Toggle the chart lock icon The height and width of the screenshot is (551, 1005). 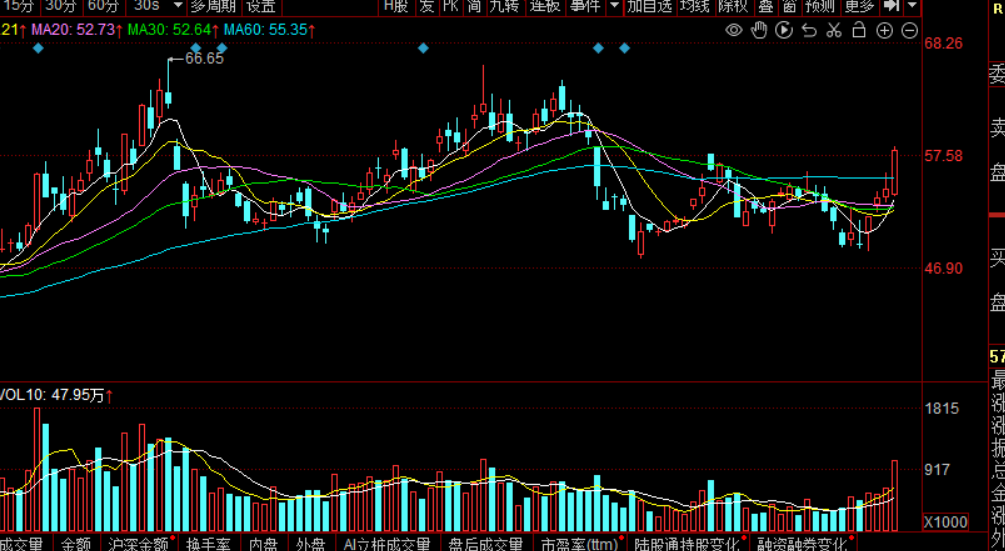coord(859,29)
